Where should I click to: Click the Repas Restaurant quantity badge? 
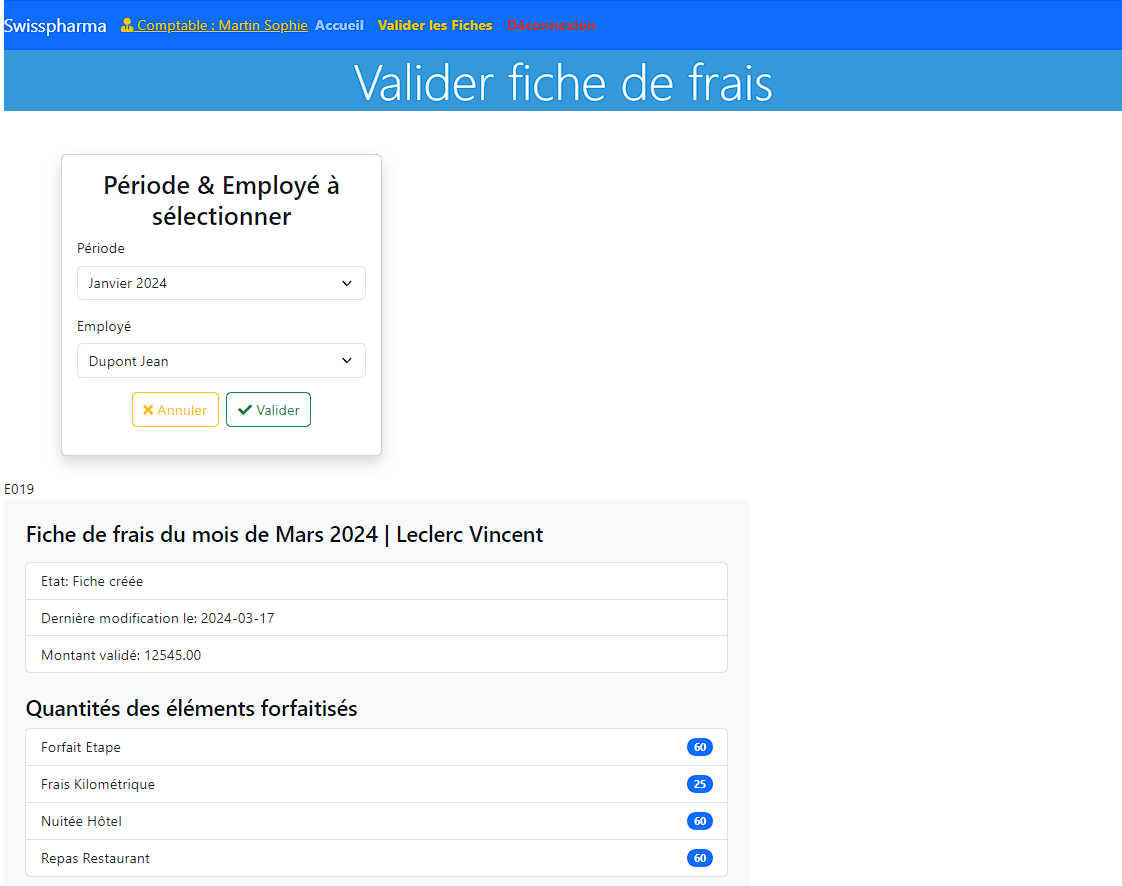(699, 858)
